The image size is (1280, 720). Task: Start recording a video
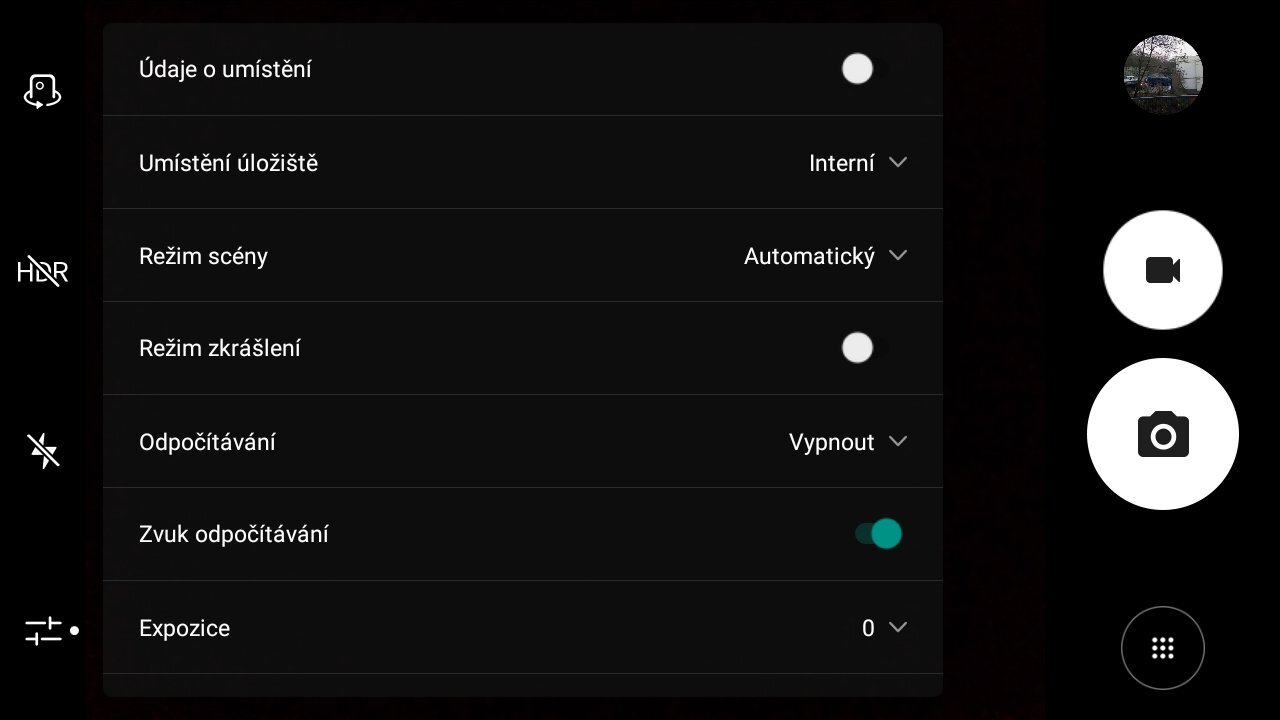click(1162, 269)
